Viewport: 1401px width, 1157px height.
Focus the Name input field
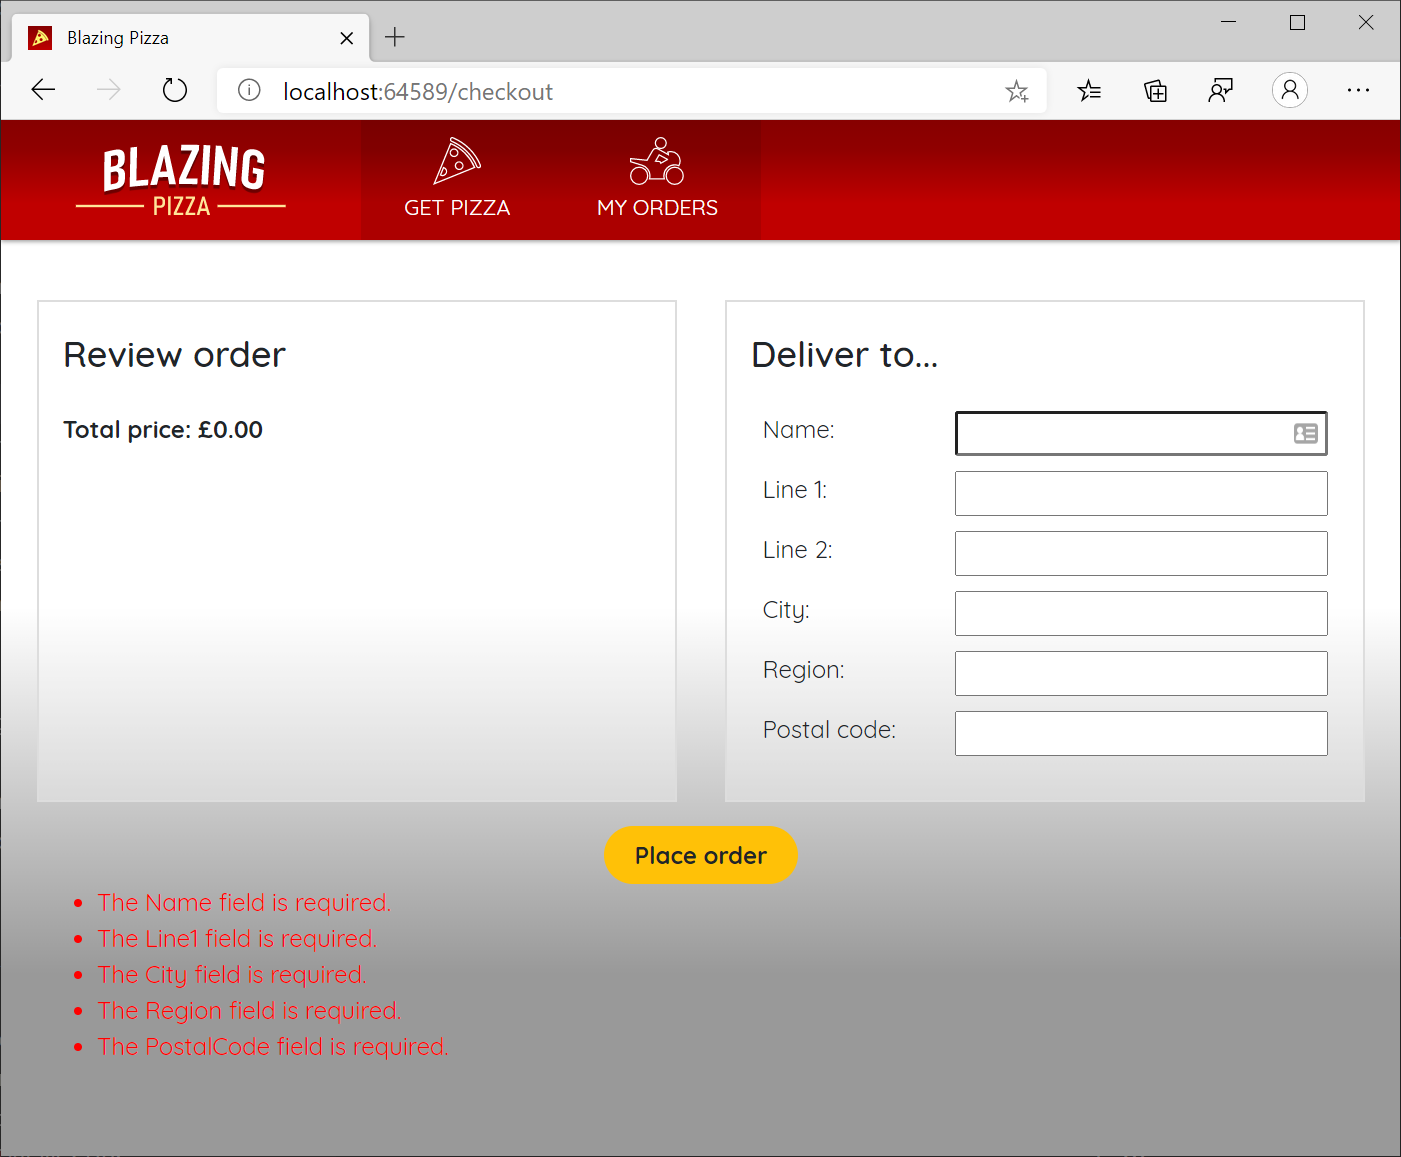point(1141,433)
